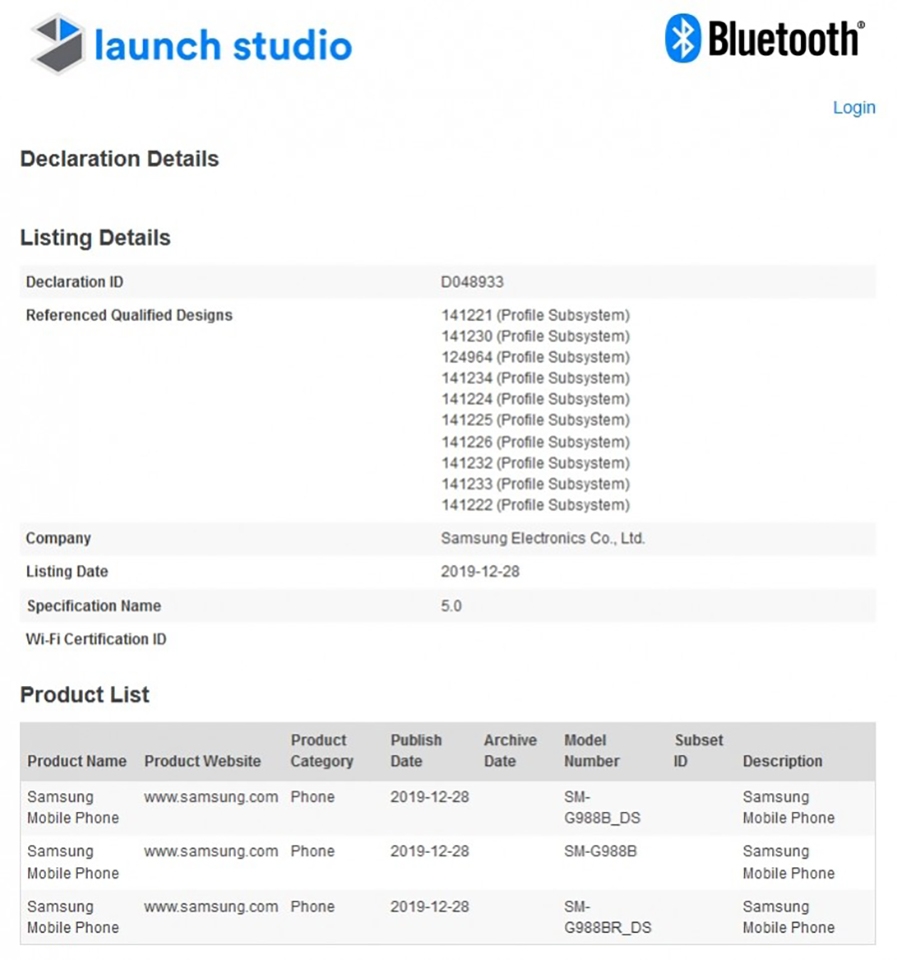Open referenced design 124964 Profile Subsystem

click(x=535, y=357)
